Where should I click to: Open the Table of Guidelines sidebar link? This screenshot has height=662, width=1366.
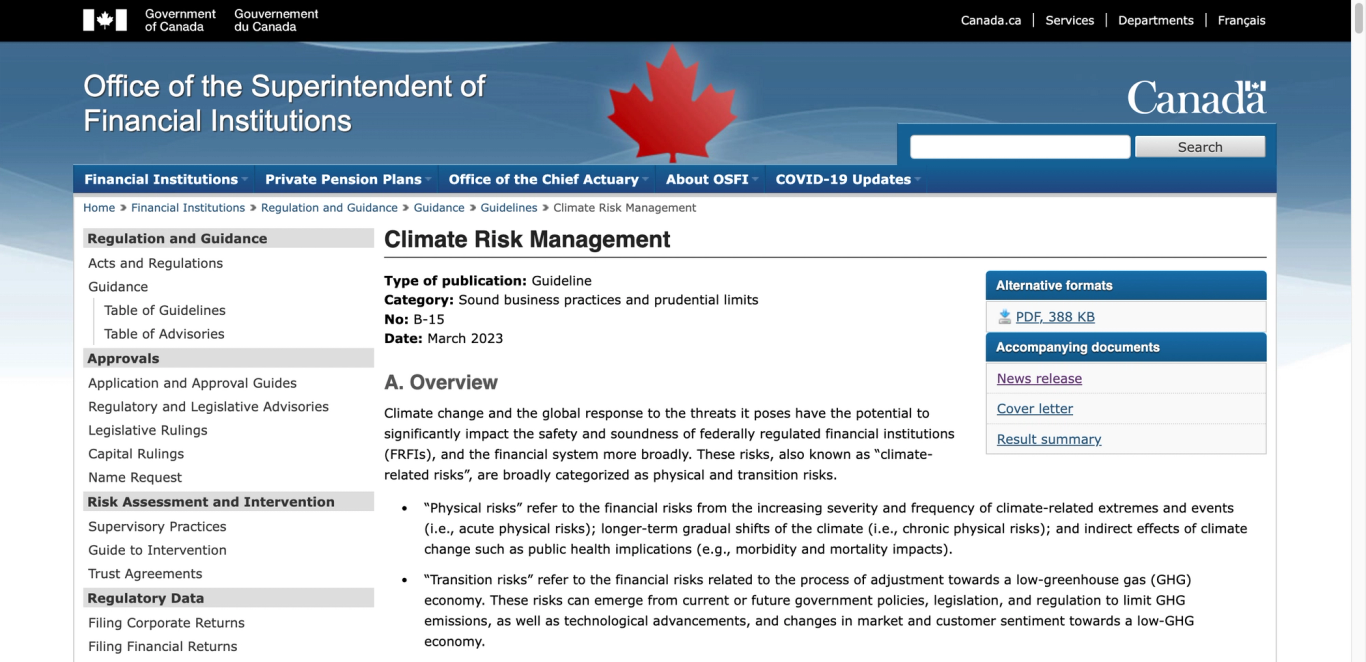[x=164, y=310]
